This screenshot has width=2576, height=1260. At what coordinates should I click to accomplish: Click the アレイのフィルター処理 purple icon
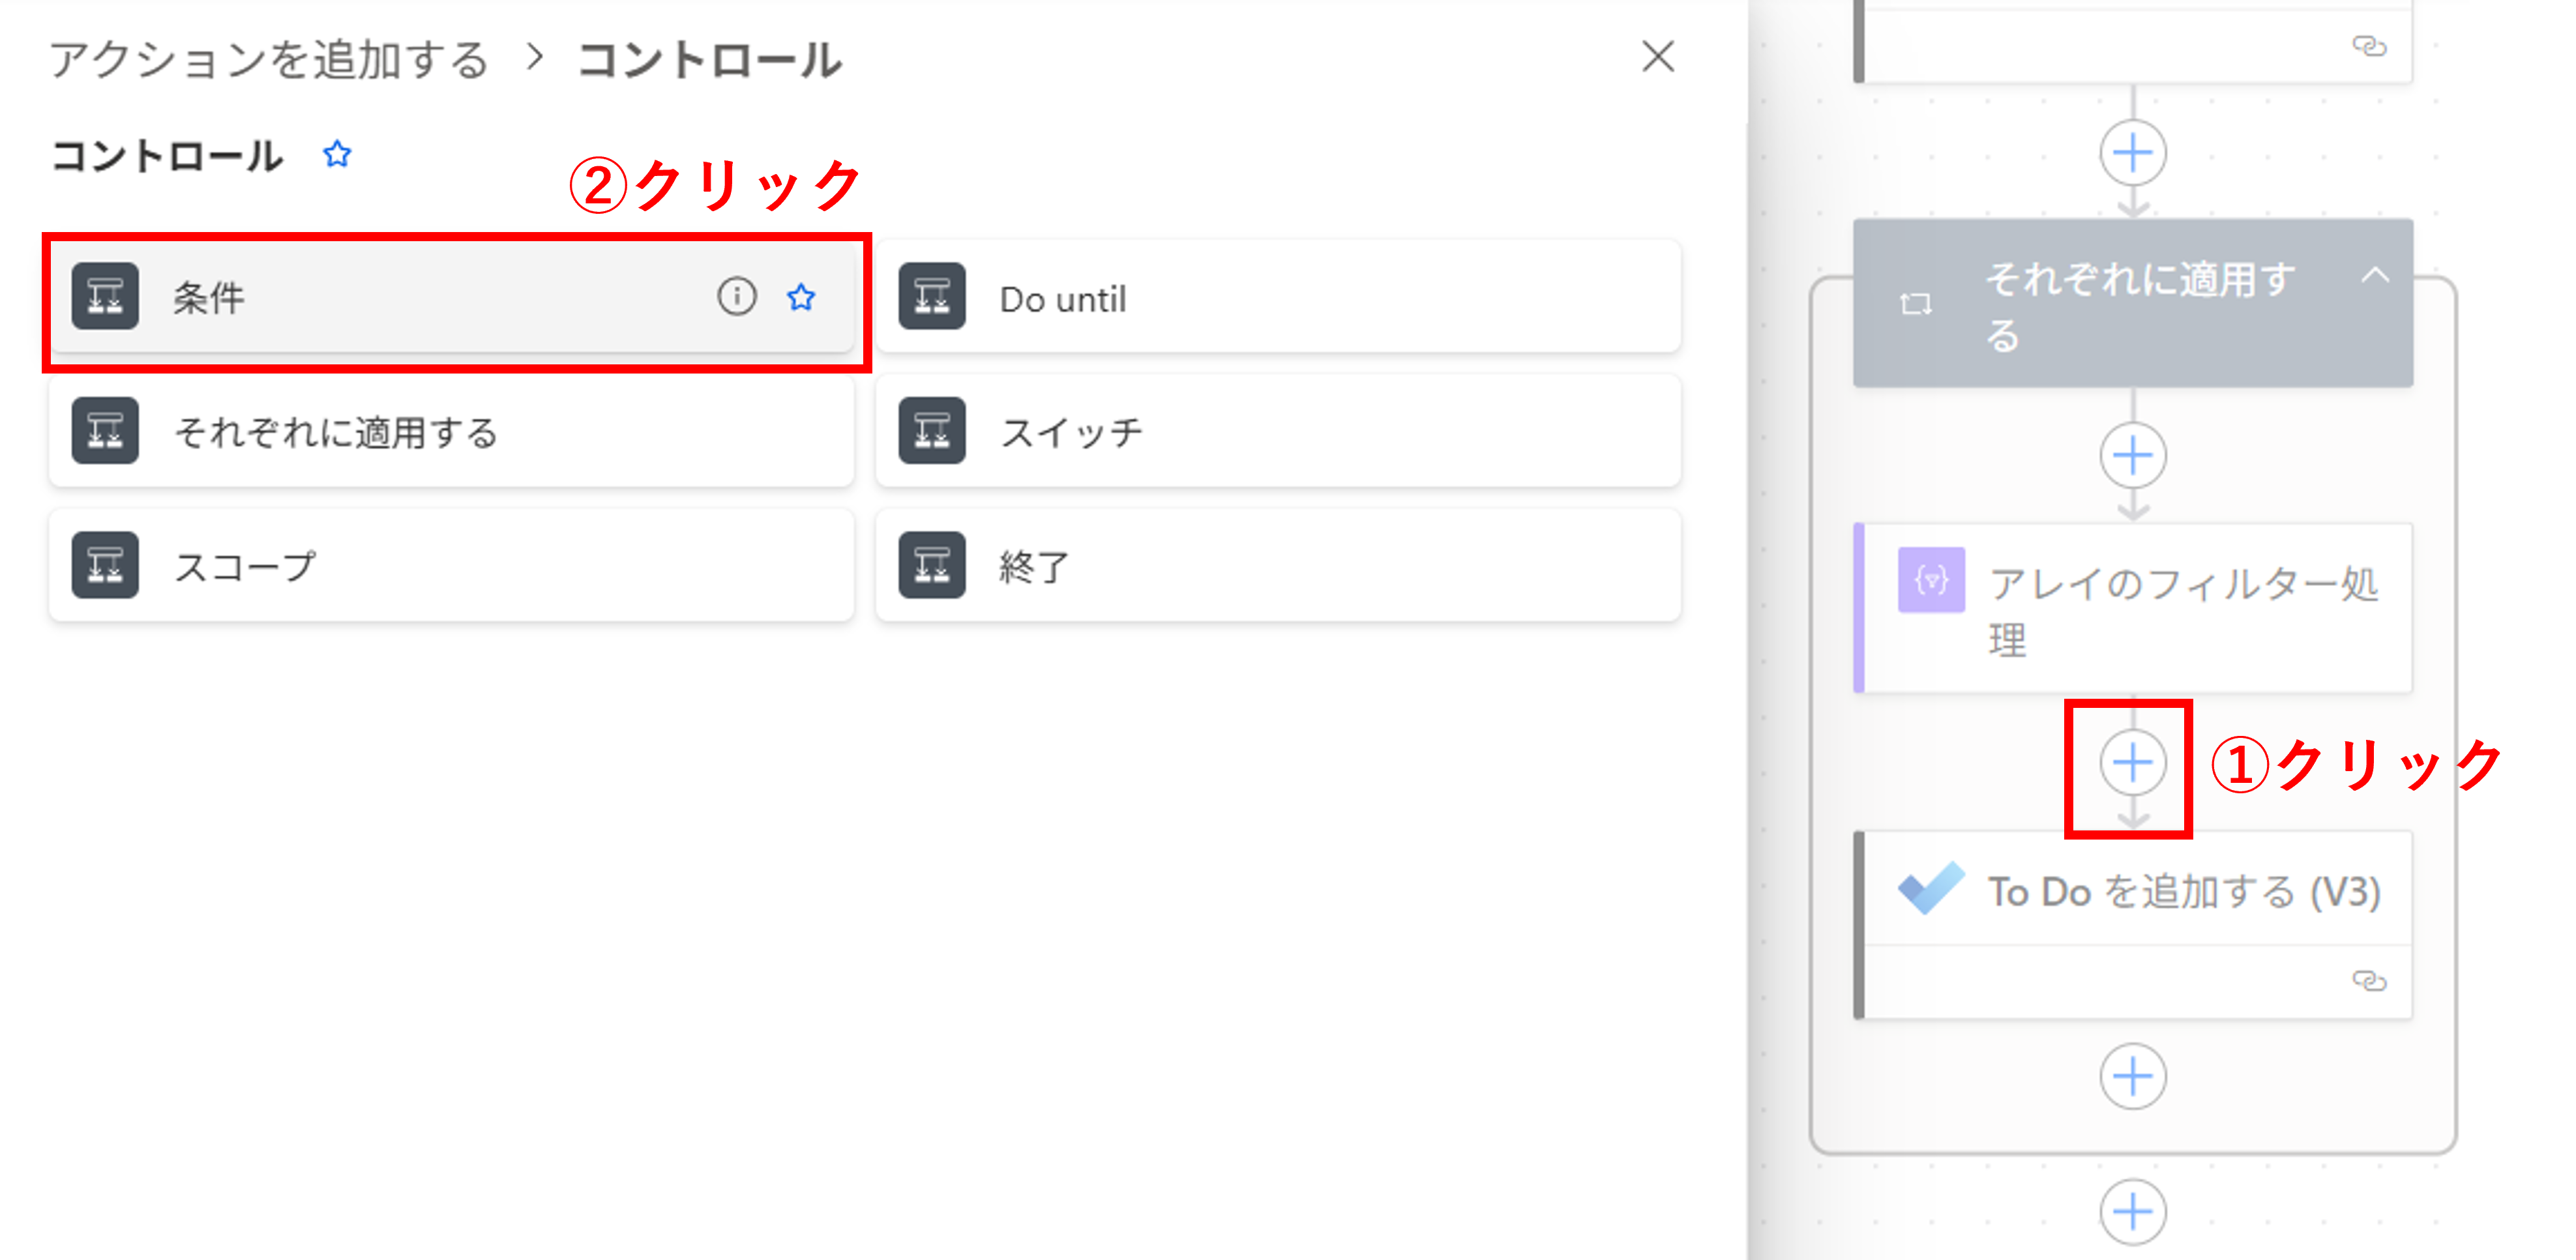click(x=1931, y=580)
